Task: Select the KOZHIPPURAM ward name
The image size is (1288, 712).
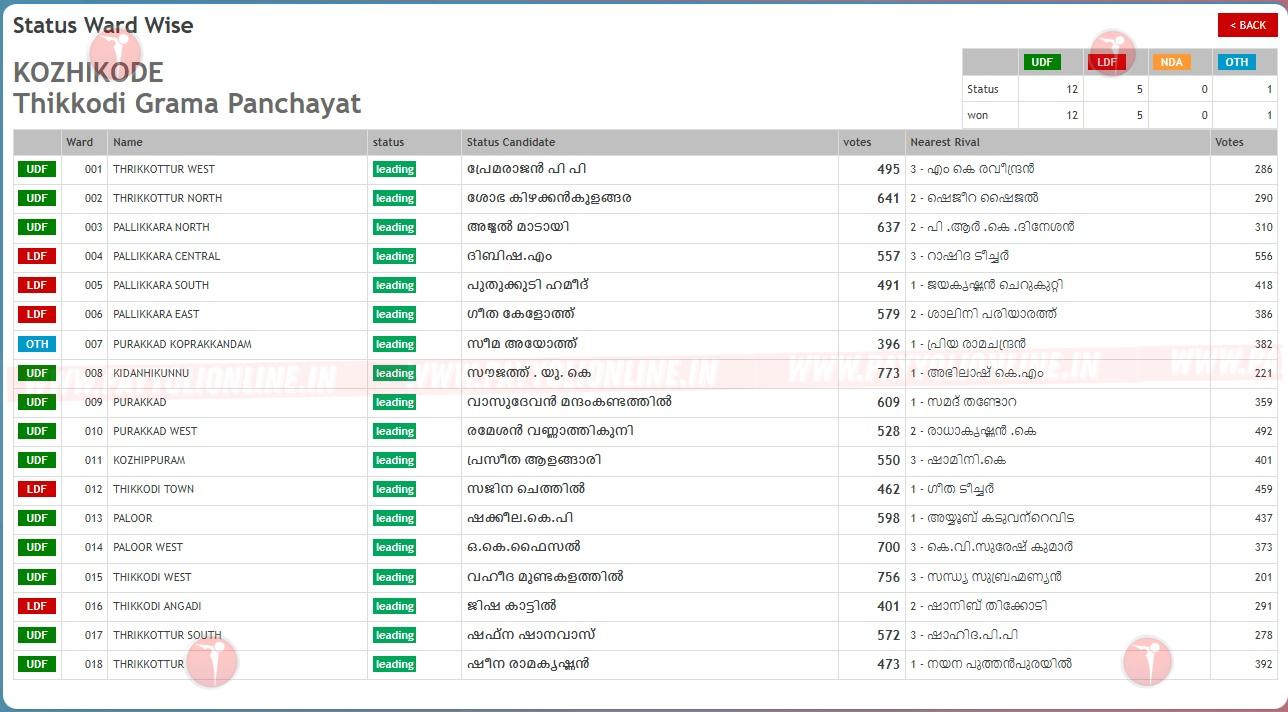Action: coord(149,460)
